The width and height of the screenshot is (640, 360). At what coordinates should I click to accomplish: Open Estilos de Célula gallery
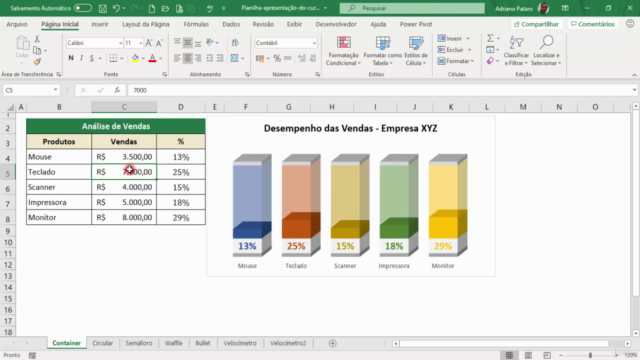[416, 51]
